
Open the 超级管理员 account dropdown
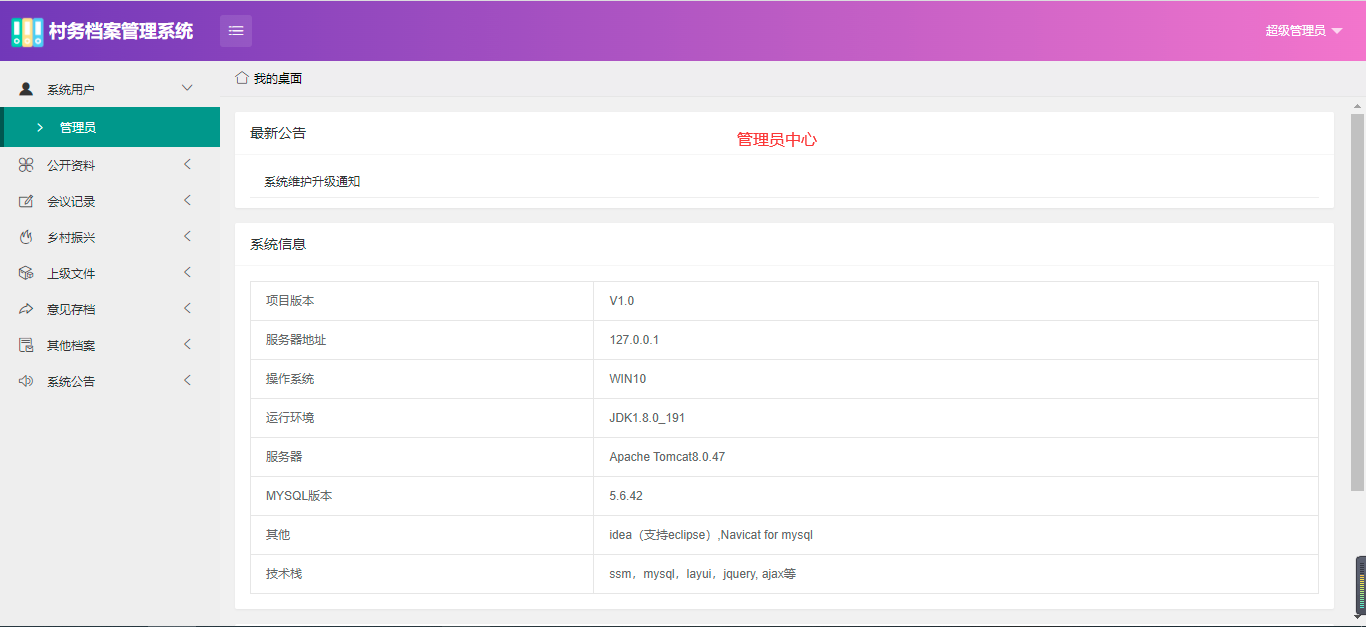click(x=1303, y=31)
